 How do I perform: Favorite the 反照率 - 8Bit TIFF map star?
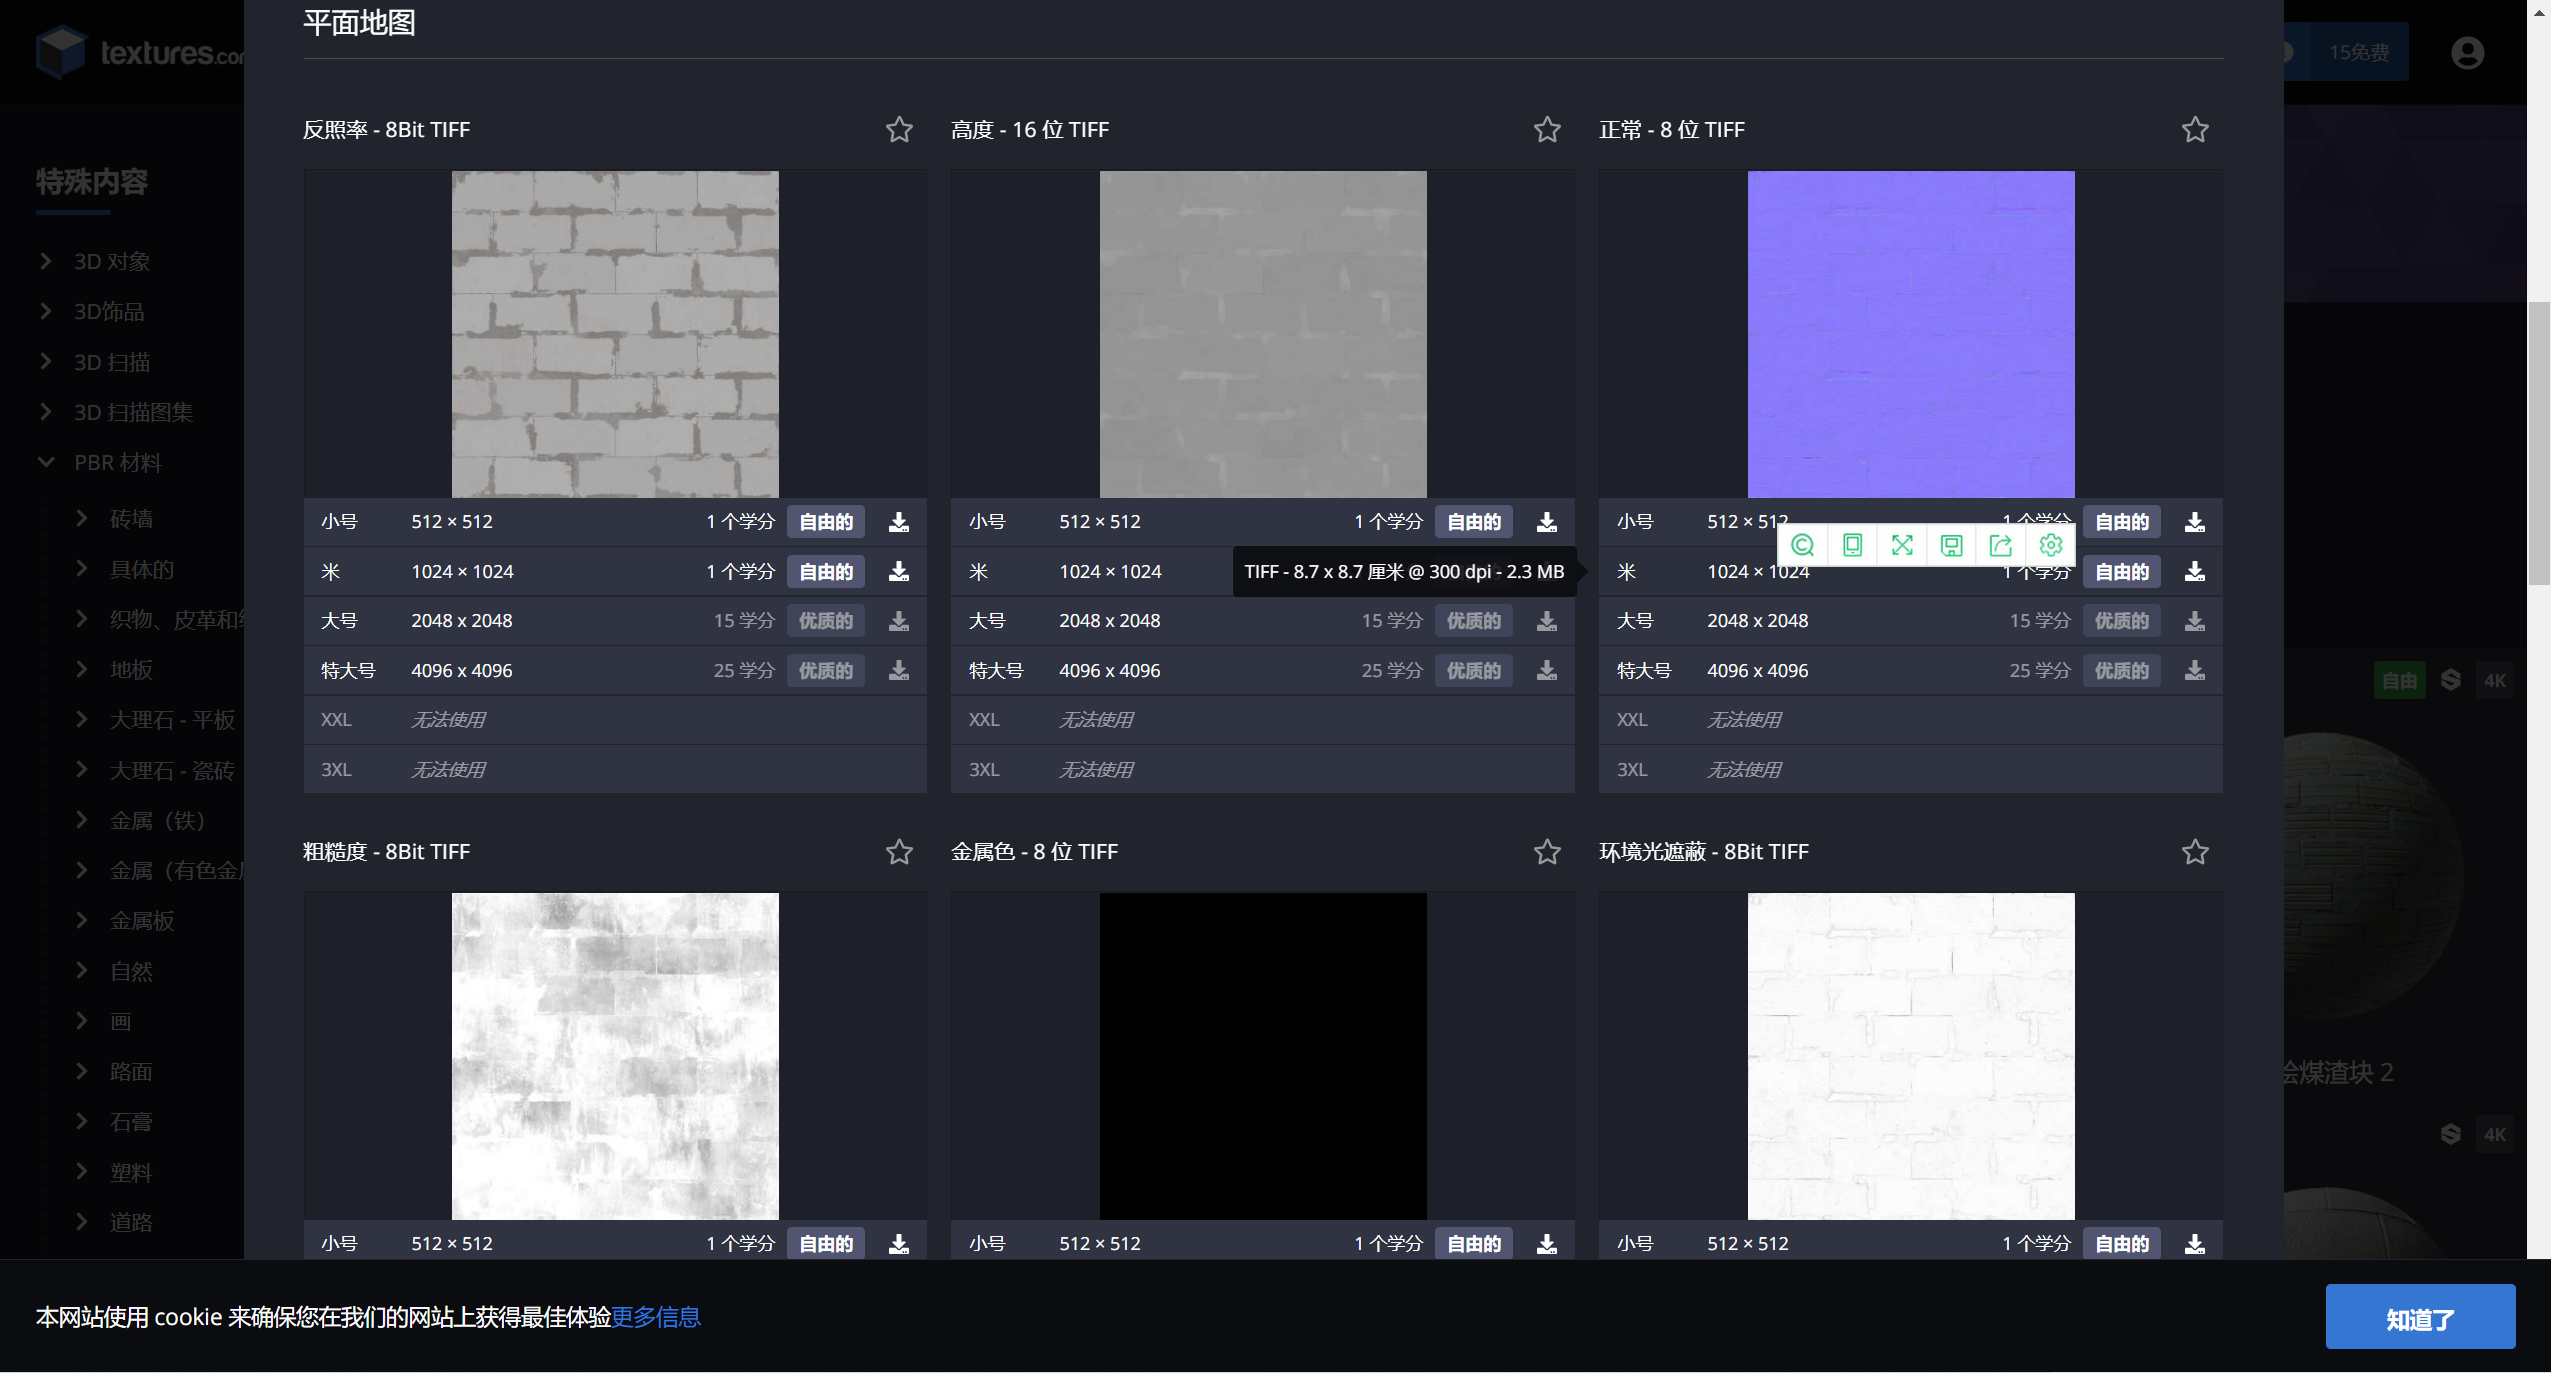coord(899,130)
